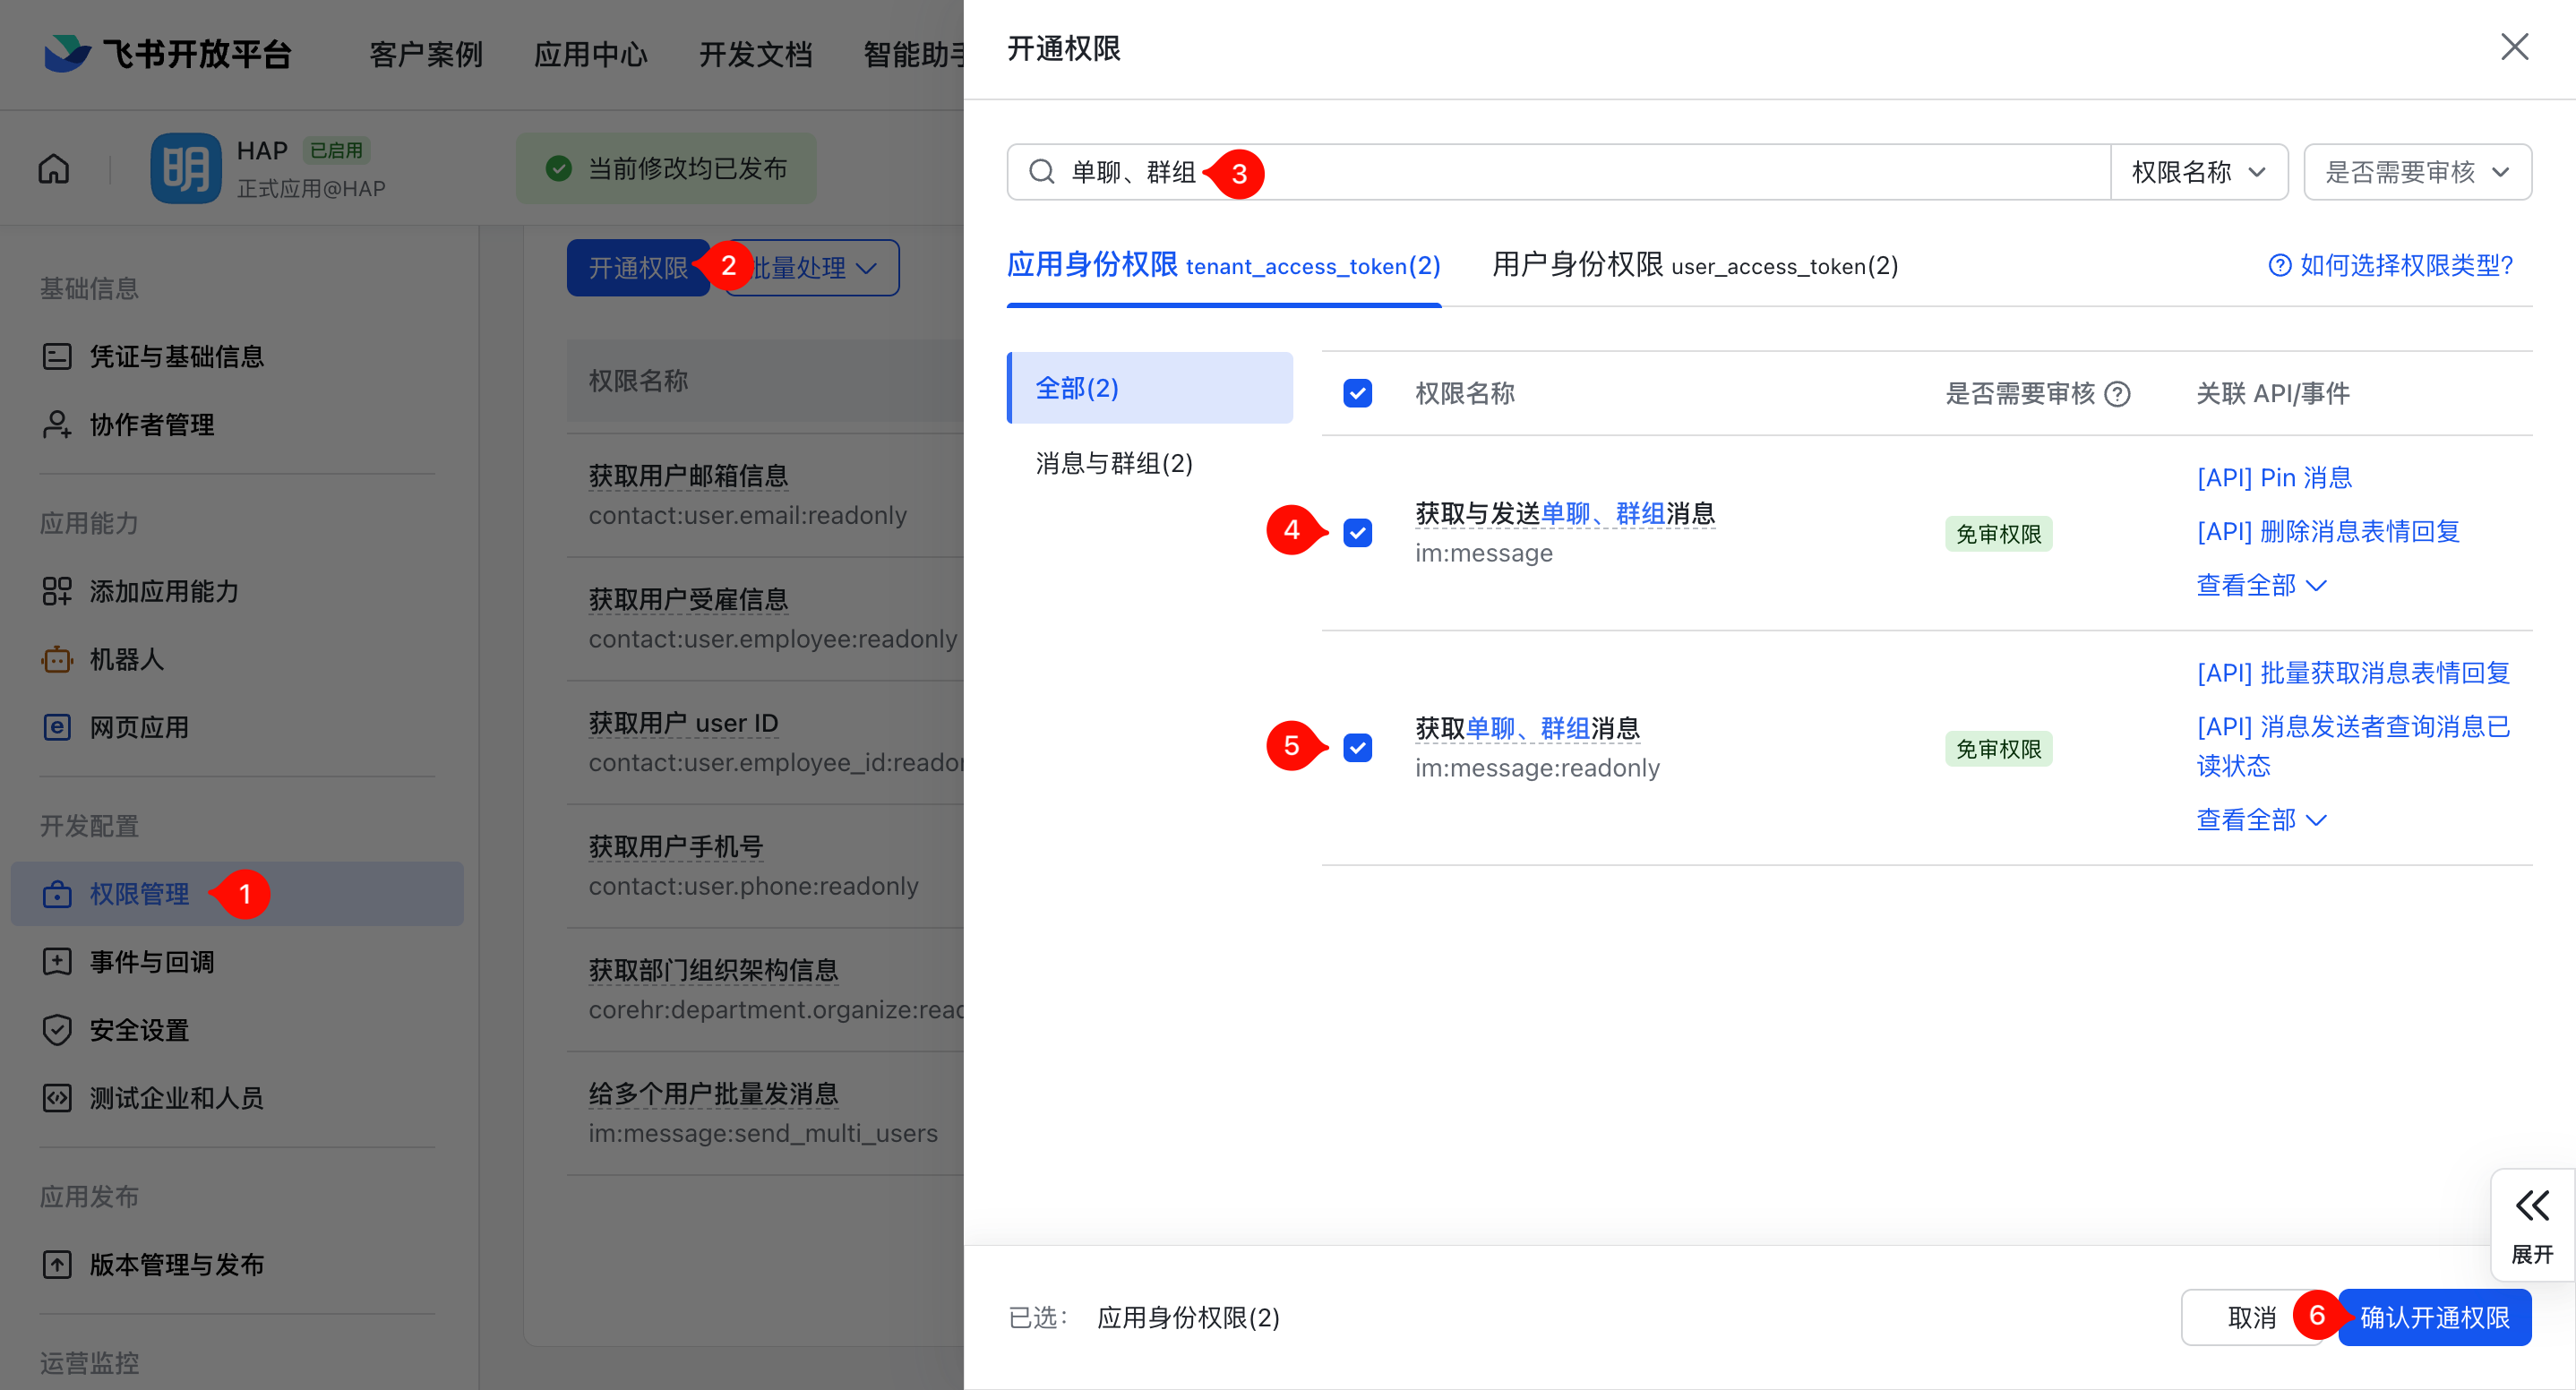Switch to 应用身份权限 tenant_access_token tab
2576x1390 pixels.
[1223, 265]
